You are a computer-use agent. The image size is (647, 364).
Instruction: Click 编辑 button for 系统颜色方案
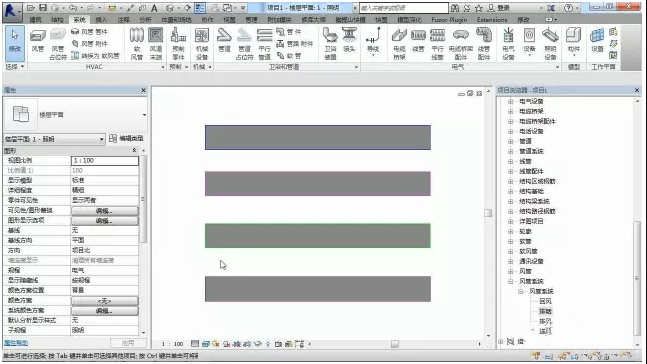[x=104, y=310]
